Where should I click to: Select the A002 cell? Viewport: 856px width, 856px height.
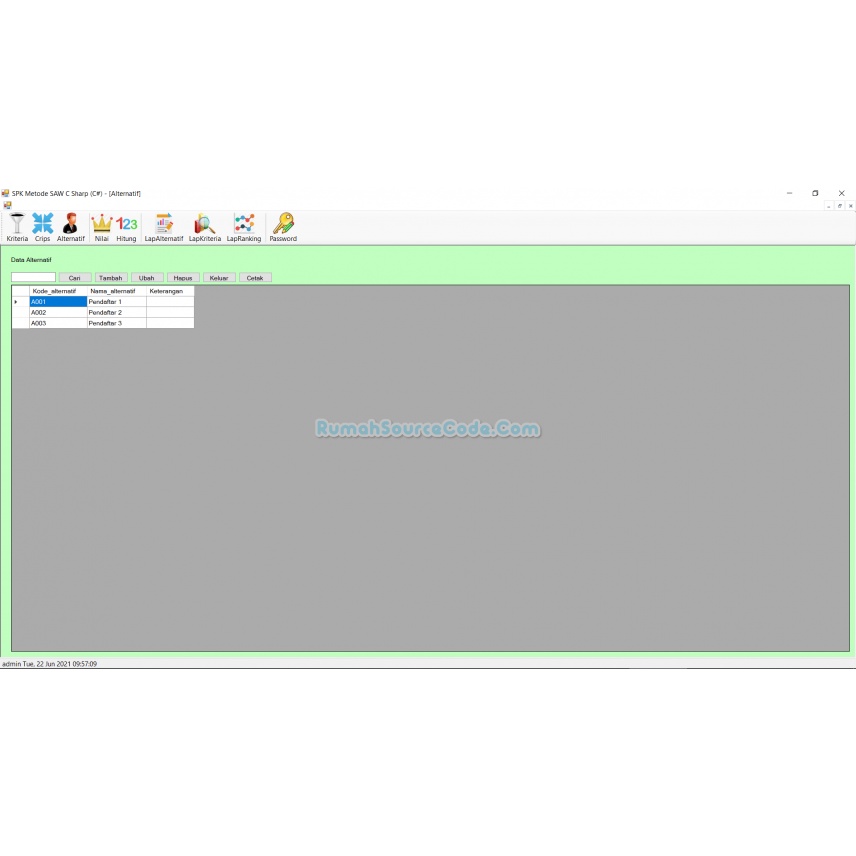[x=58, y=312]
